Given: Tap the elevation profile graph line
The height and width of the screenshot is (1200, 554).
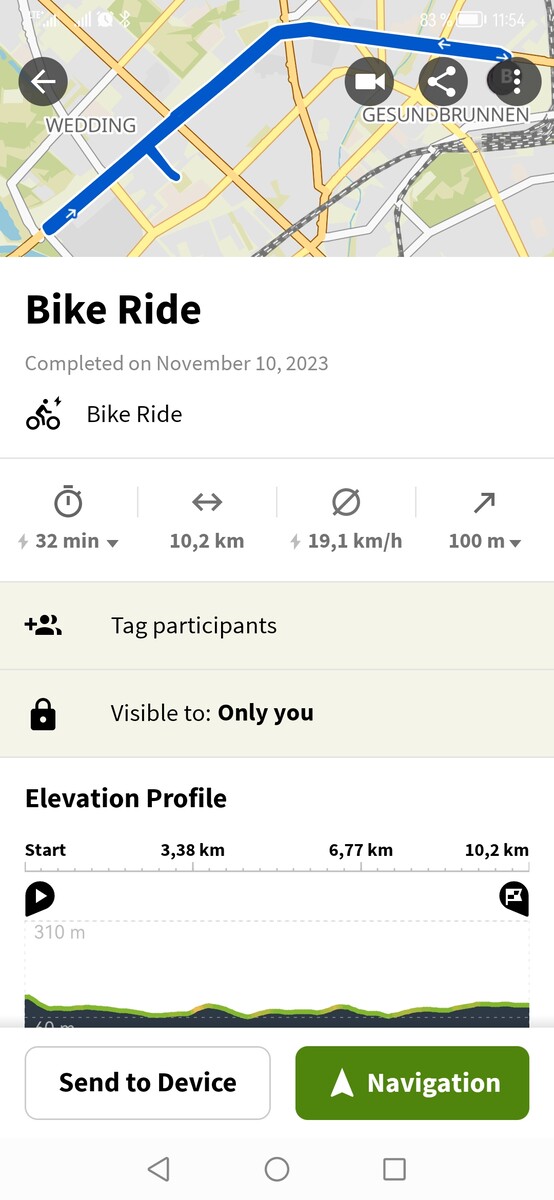Looking at the screenshot, I should [277, 1009].
